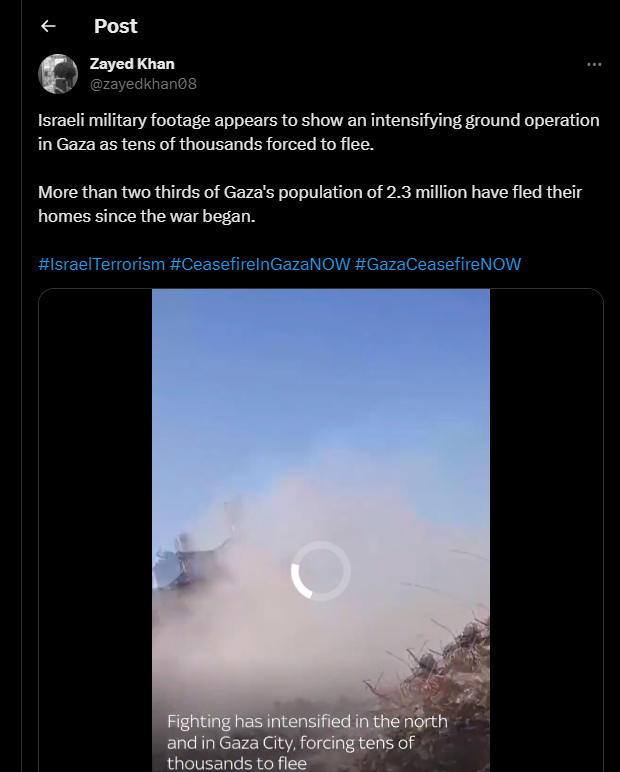The image size is (620, 772).
Task: Open the #CeasefireInGazaNOW hashtag
Action: point(260,264)
